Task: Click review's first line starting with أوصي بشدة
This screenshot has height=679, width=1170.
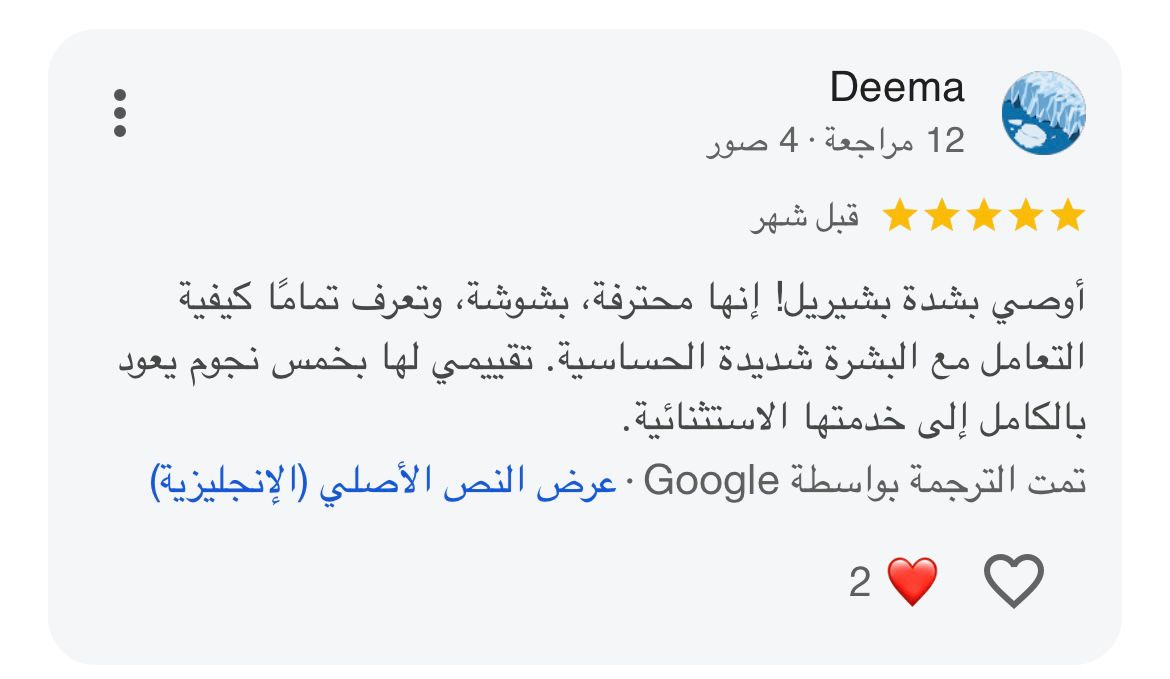Action: [632, 298]
